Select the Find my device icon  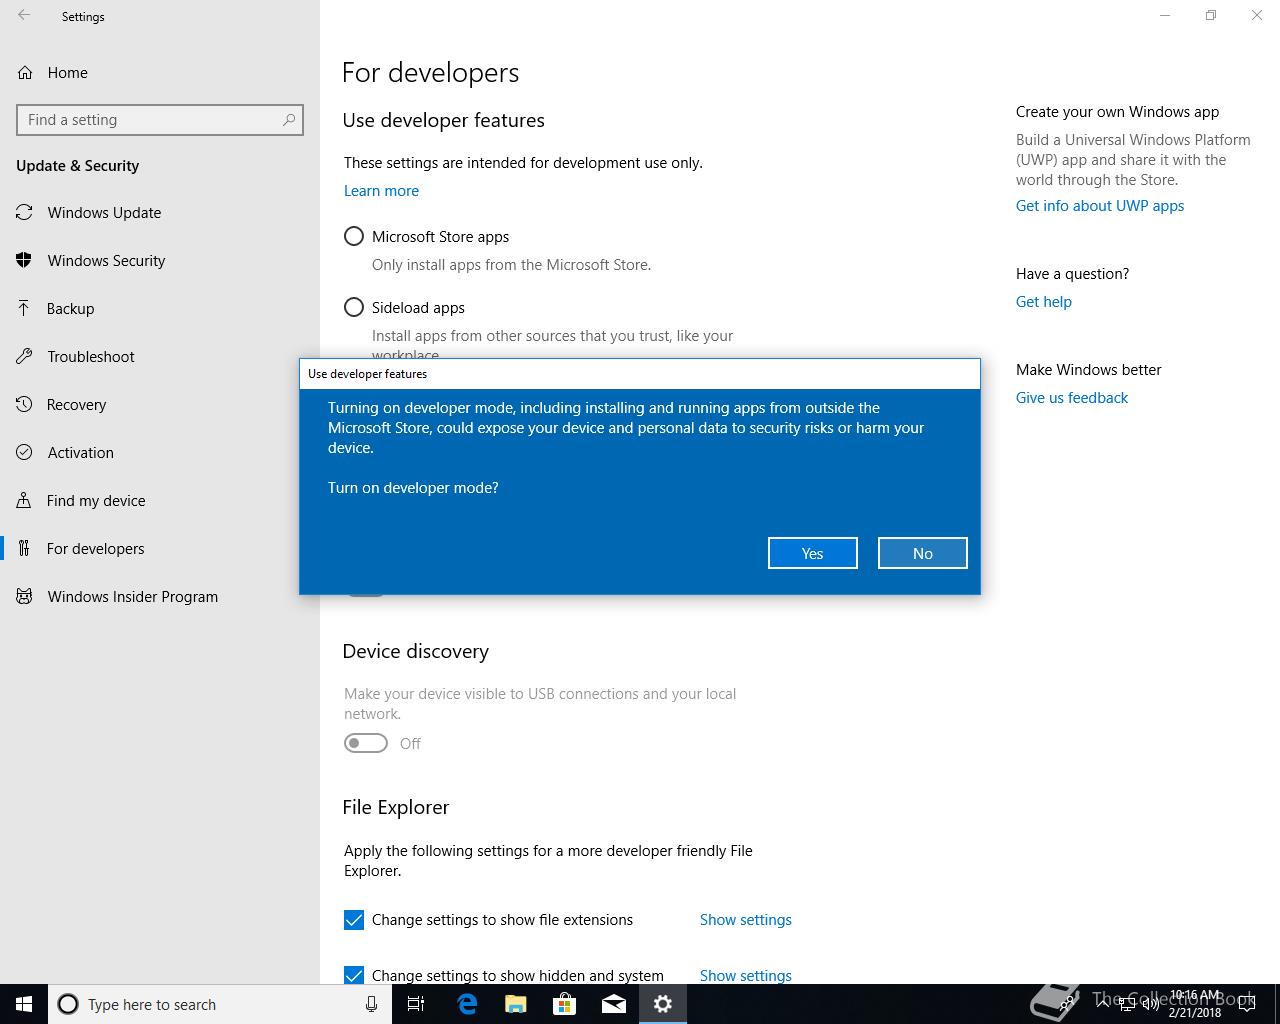[24, 500]
